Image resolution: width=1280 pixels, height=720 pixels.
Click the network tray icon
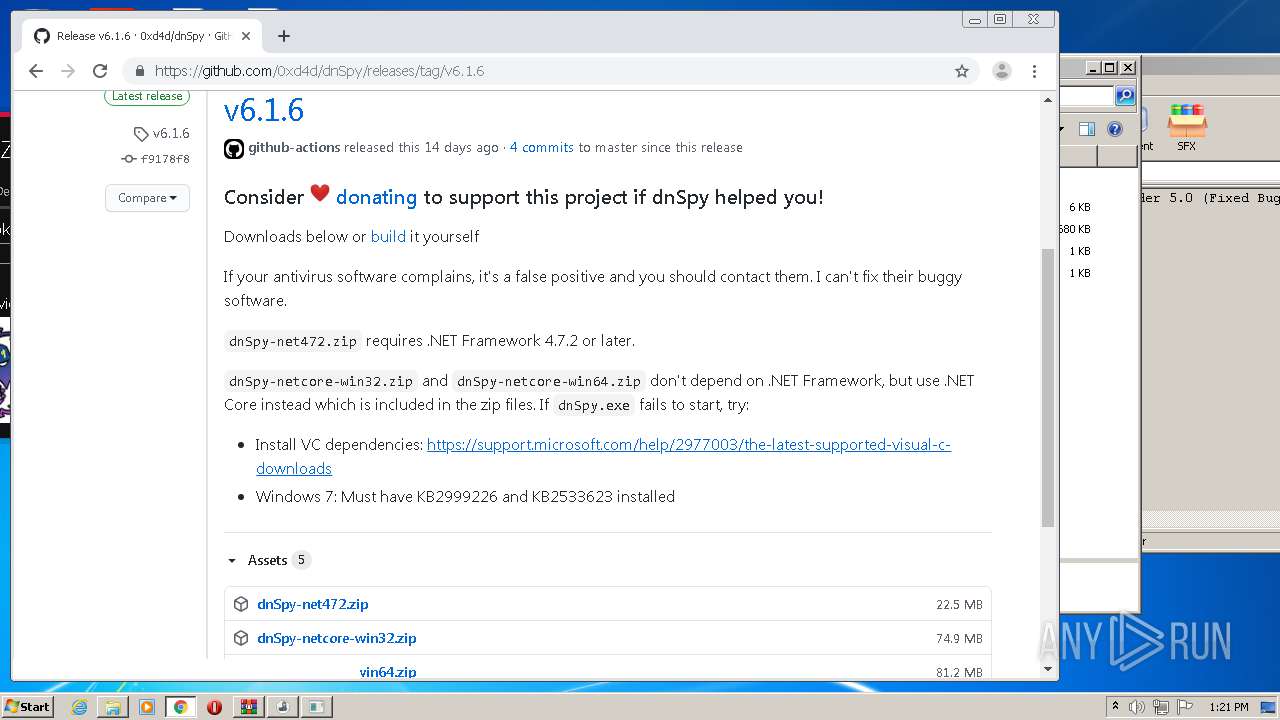click(x=1161, y=707)
